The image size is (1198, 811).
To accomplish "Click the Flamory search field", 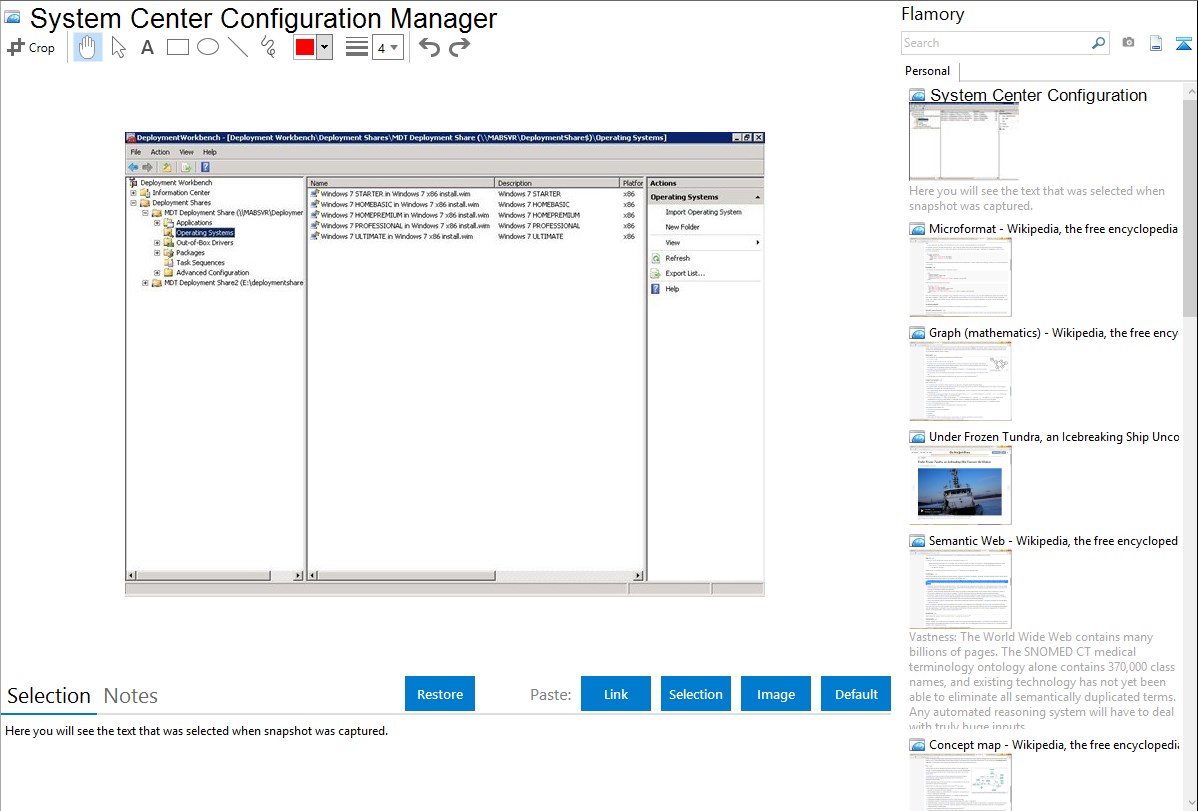I will (996, 43).
